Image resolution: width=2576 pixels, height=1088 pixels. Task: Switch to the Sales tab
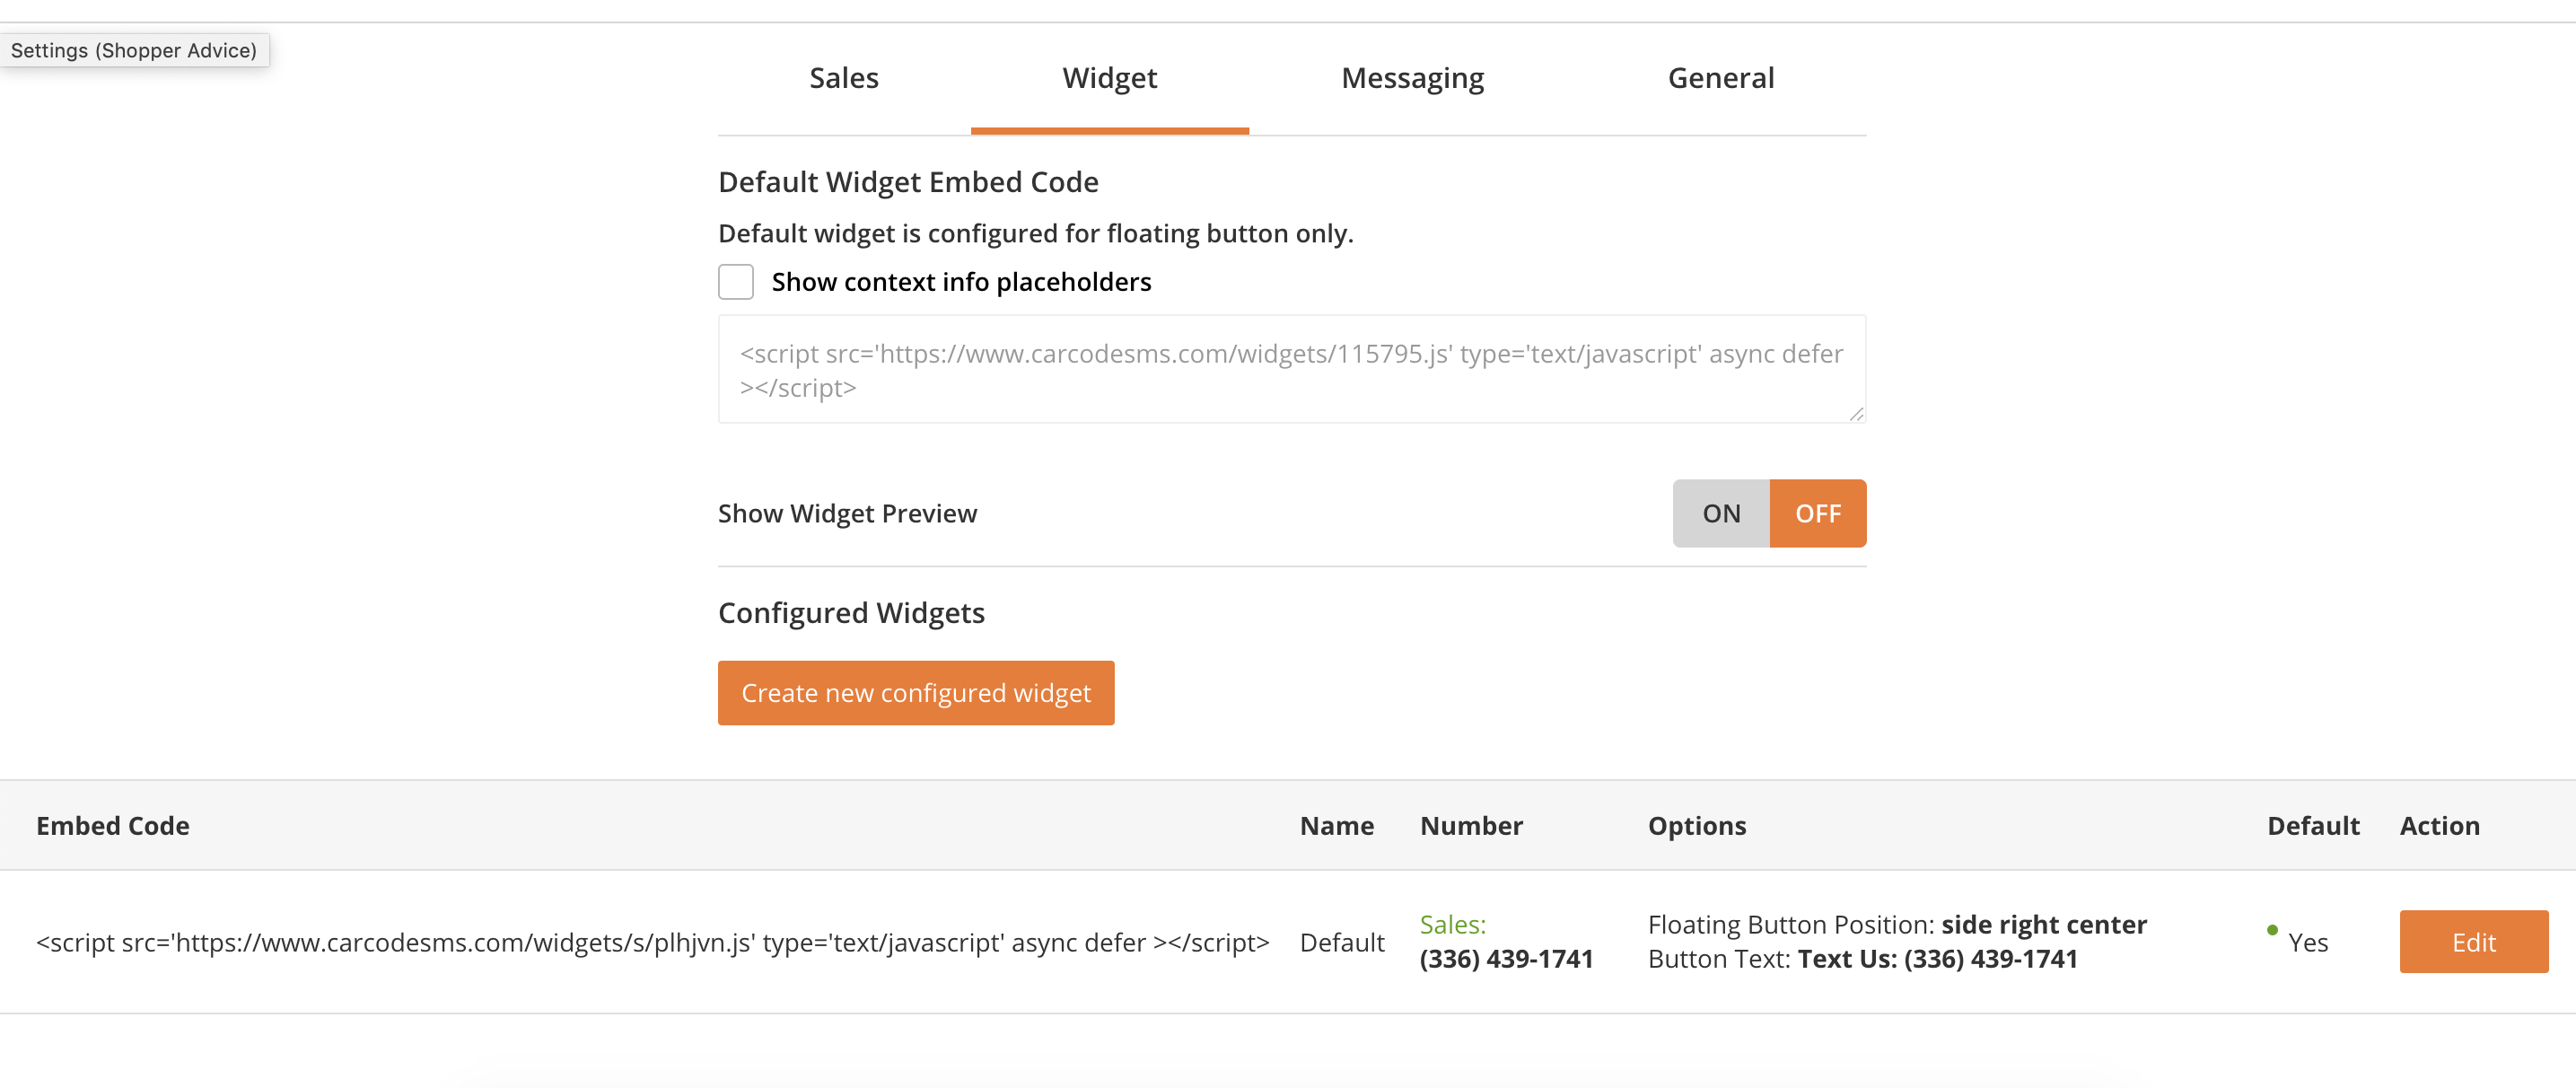point(843,78)
